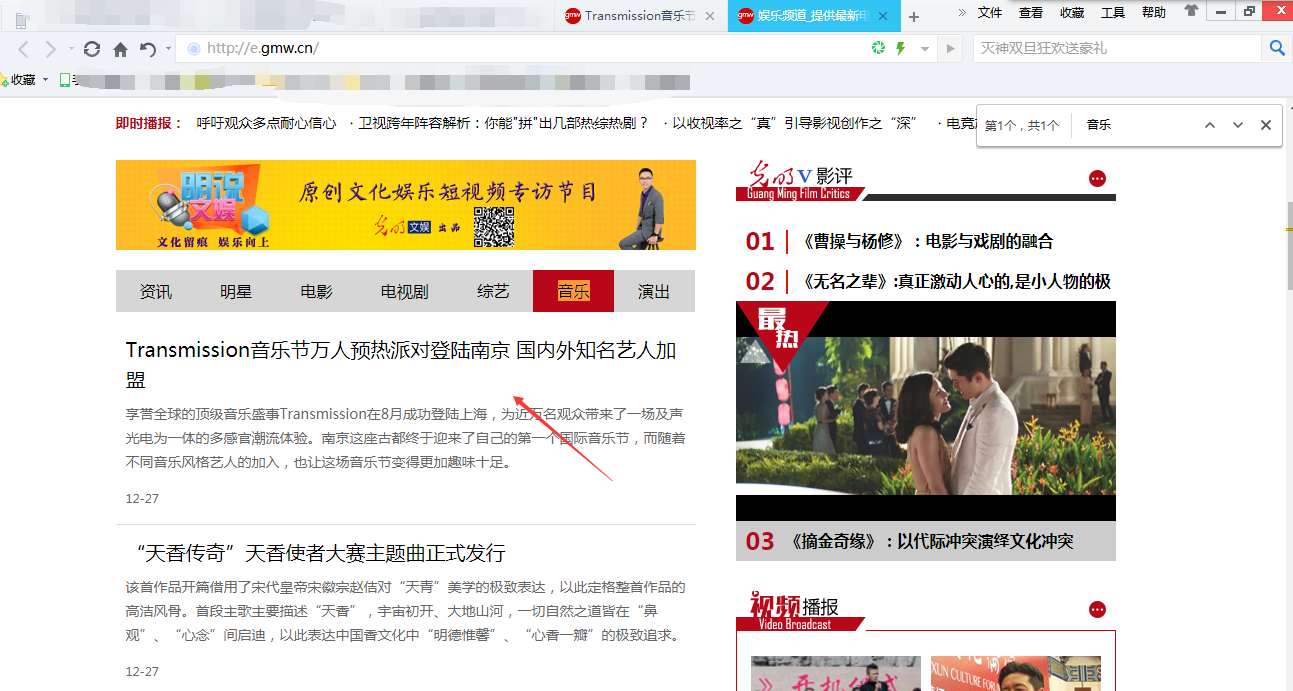This screenshot has height=691, width=1293.
Task: Click the phone icon left of the tab strip
Action: coord(22,18)
